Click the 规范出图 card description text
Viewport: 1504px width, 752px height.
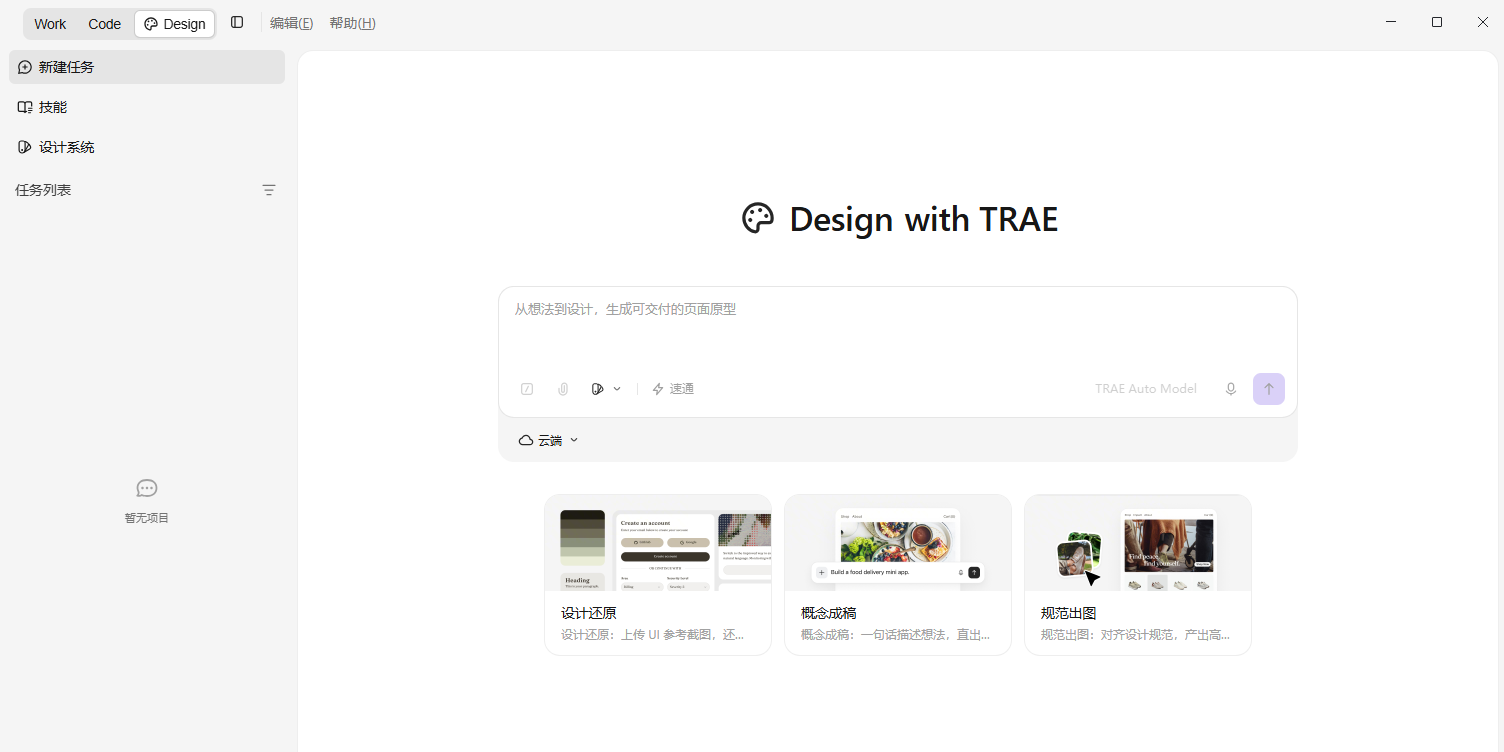coord(1135,635)
